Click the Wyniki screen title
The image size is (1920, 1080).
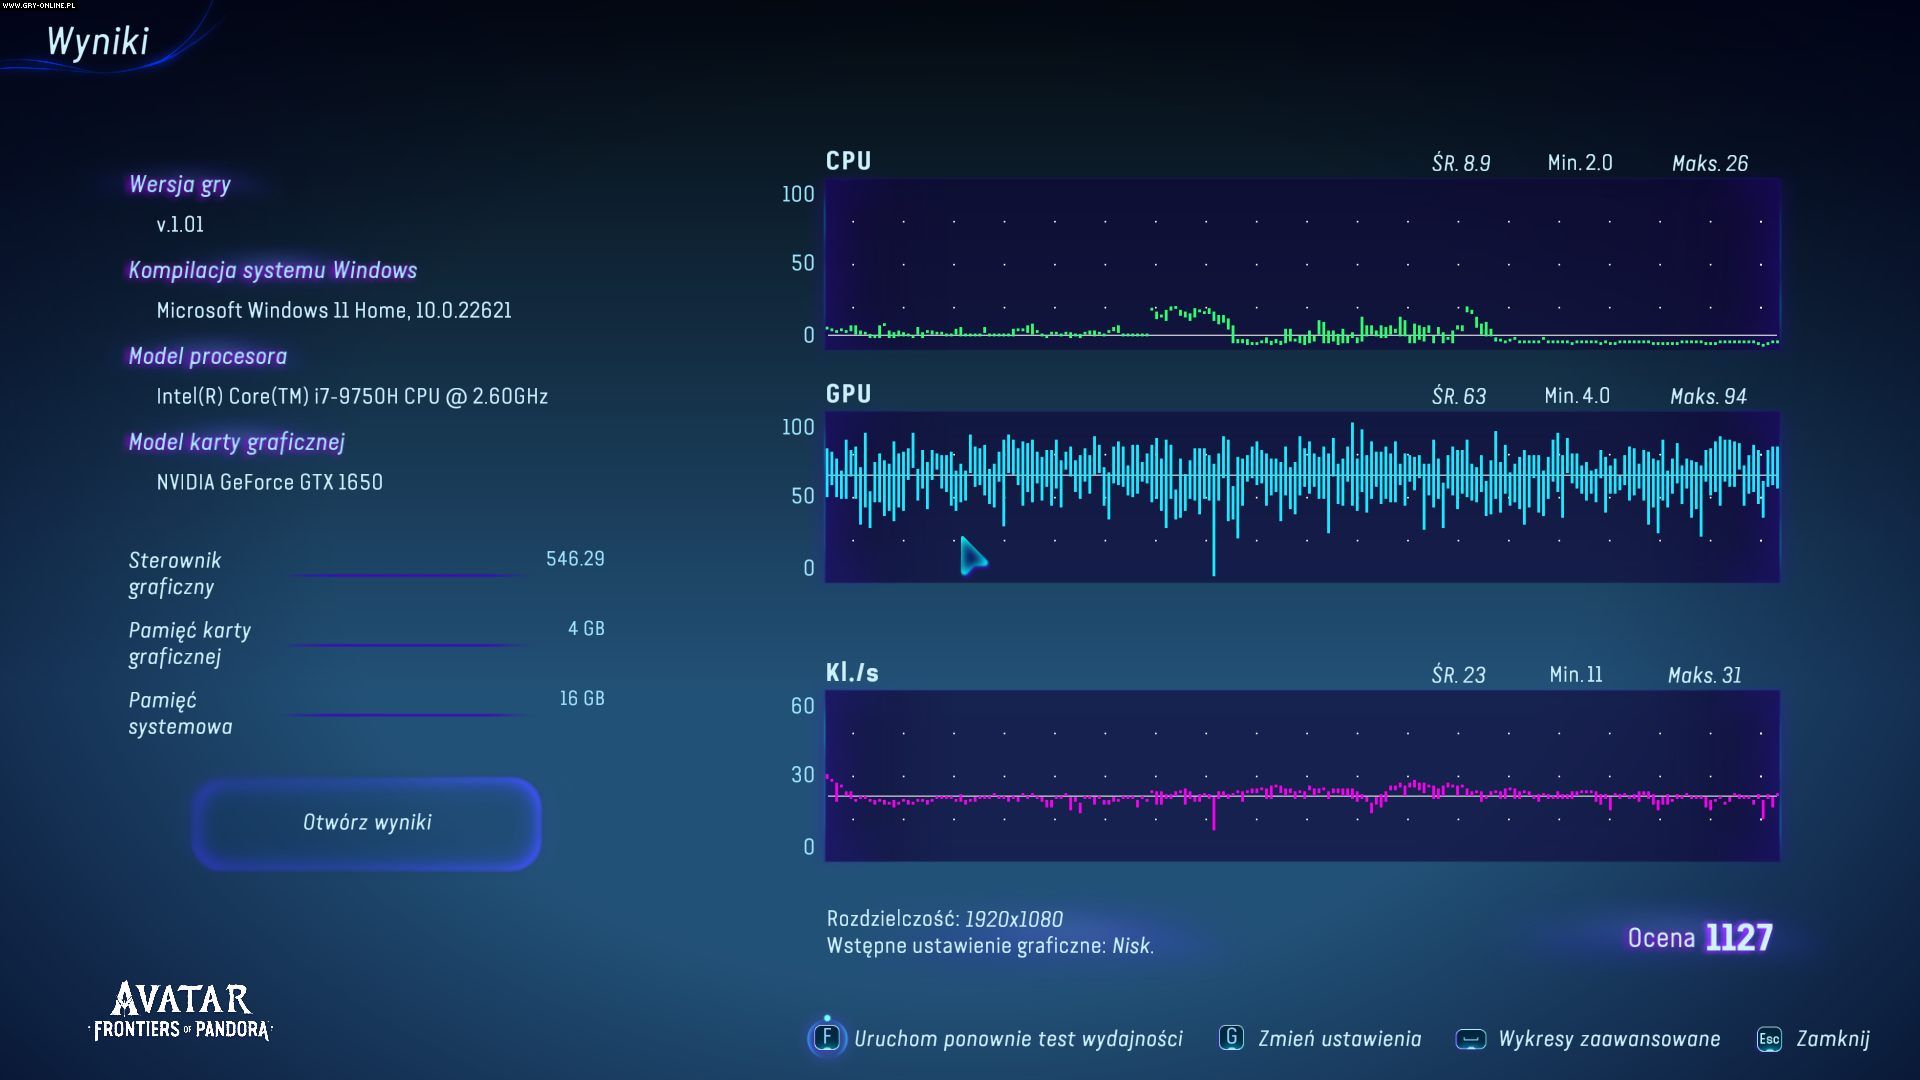point(98,42)
